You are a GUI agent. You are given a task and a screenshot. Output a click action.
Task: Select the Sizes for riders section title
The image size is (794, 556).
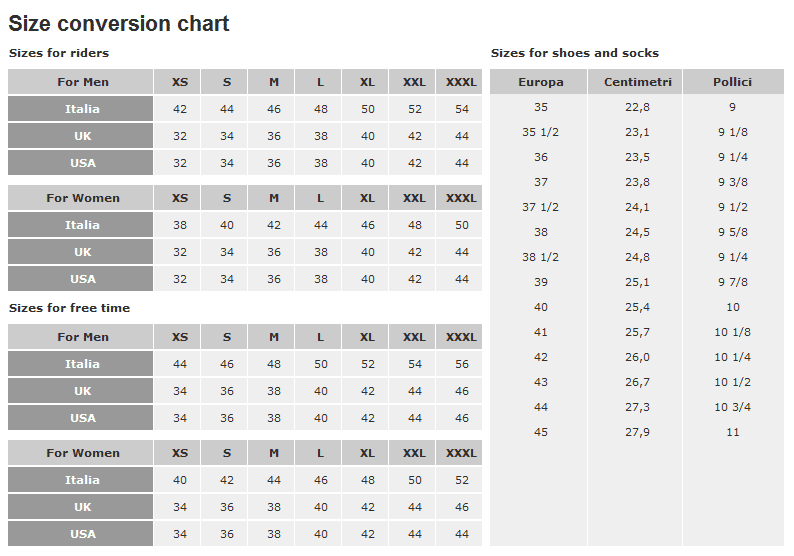[59, 53]
